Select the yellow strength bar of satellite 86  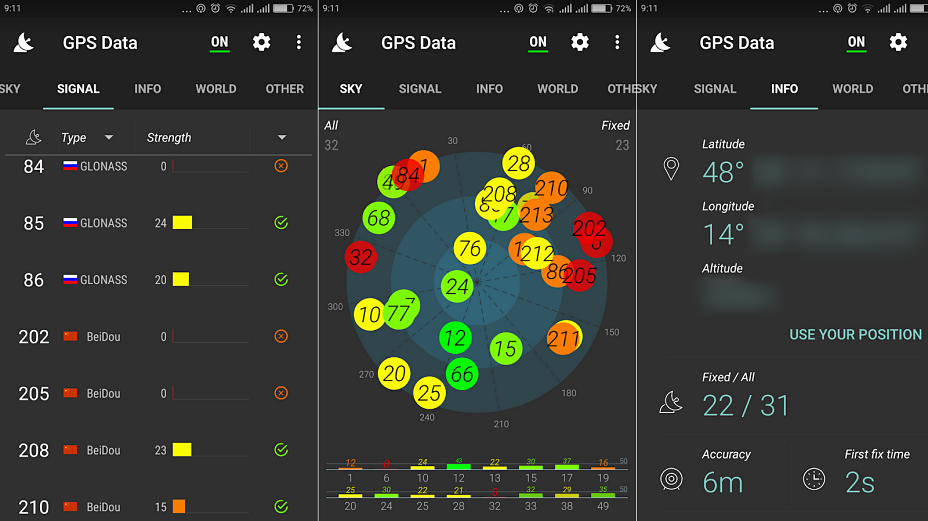pyautogui.click(x=181, y=279)
